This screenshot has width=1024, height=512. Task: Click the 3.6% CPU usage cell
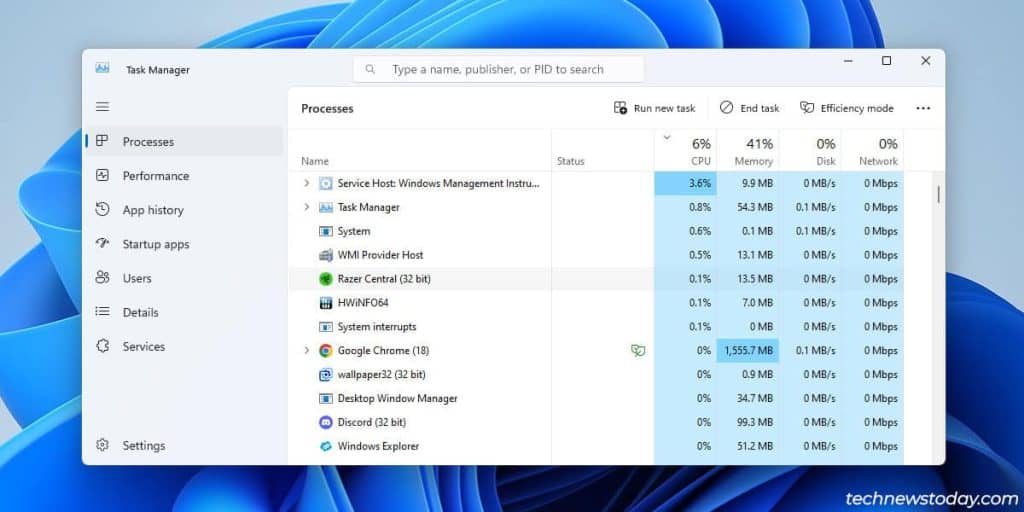pyautogui.click(x=686, y=184)
